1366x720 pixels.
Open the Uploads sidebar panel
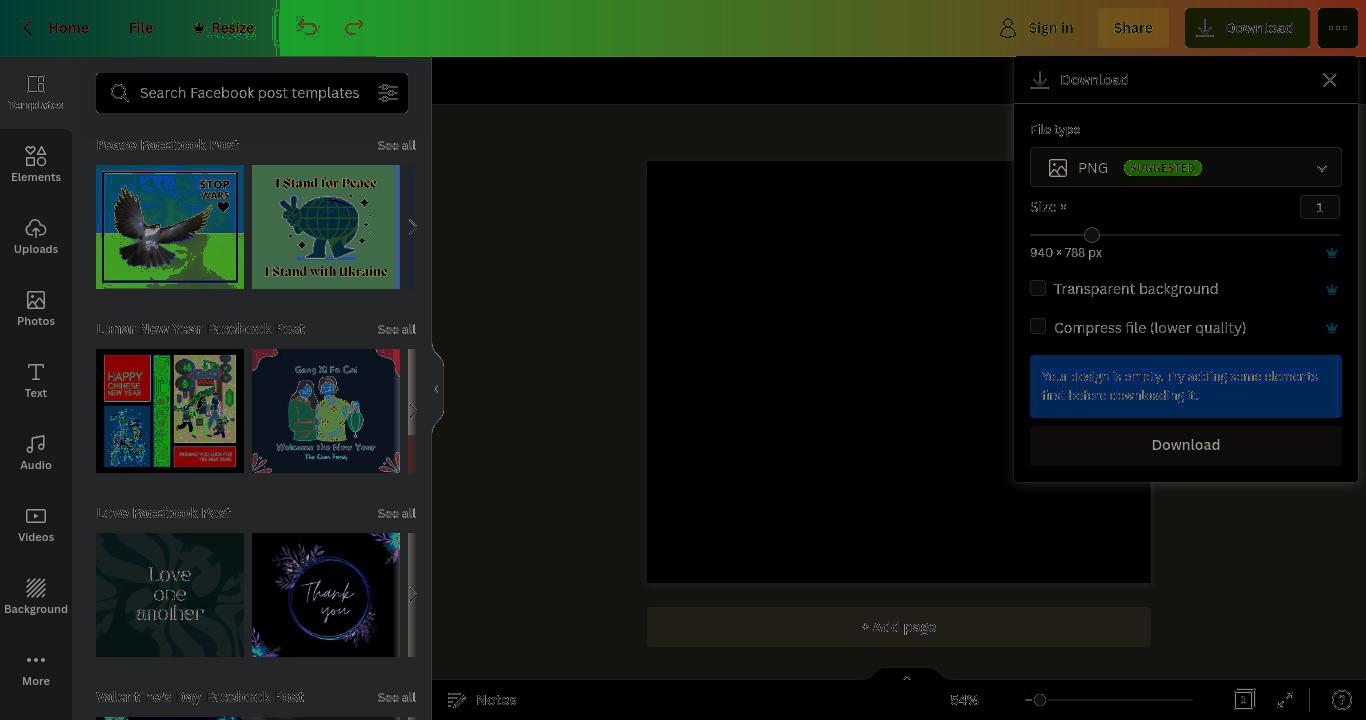pyautogui.click(x=36, y=237)
